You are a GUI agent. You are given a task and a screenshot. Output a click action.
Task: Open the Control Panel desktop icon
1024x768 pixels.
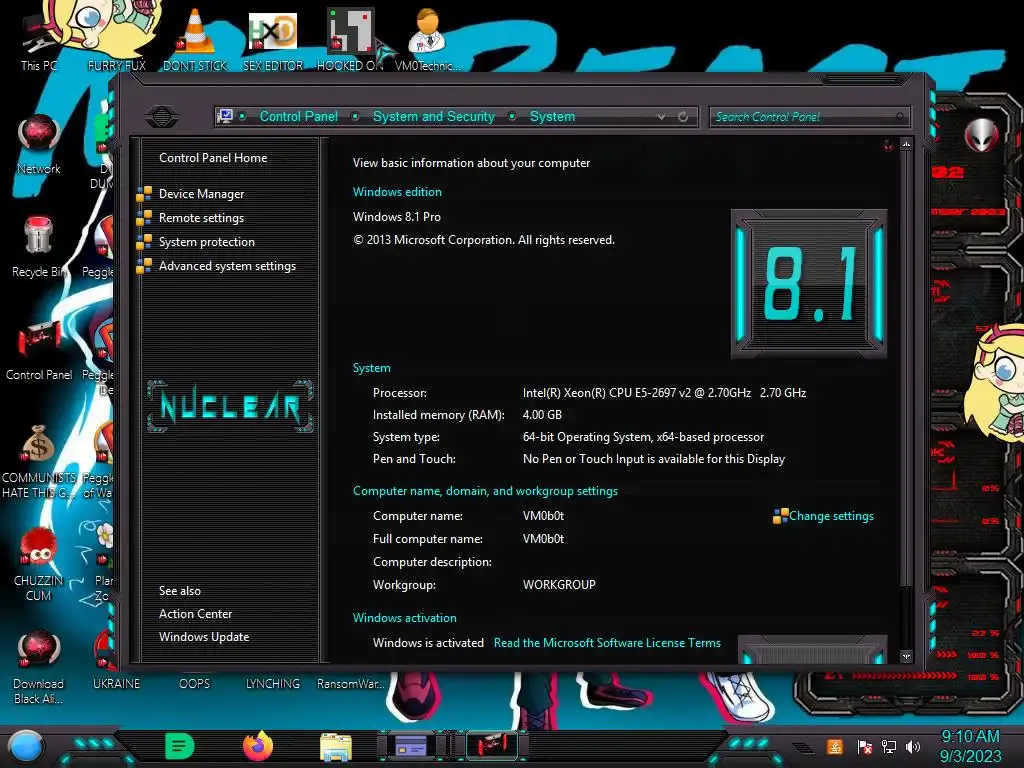click(x=39, y=350)
